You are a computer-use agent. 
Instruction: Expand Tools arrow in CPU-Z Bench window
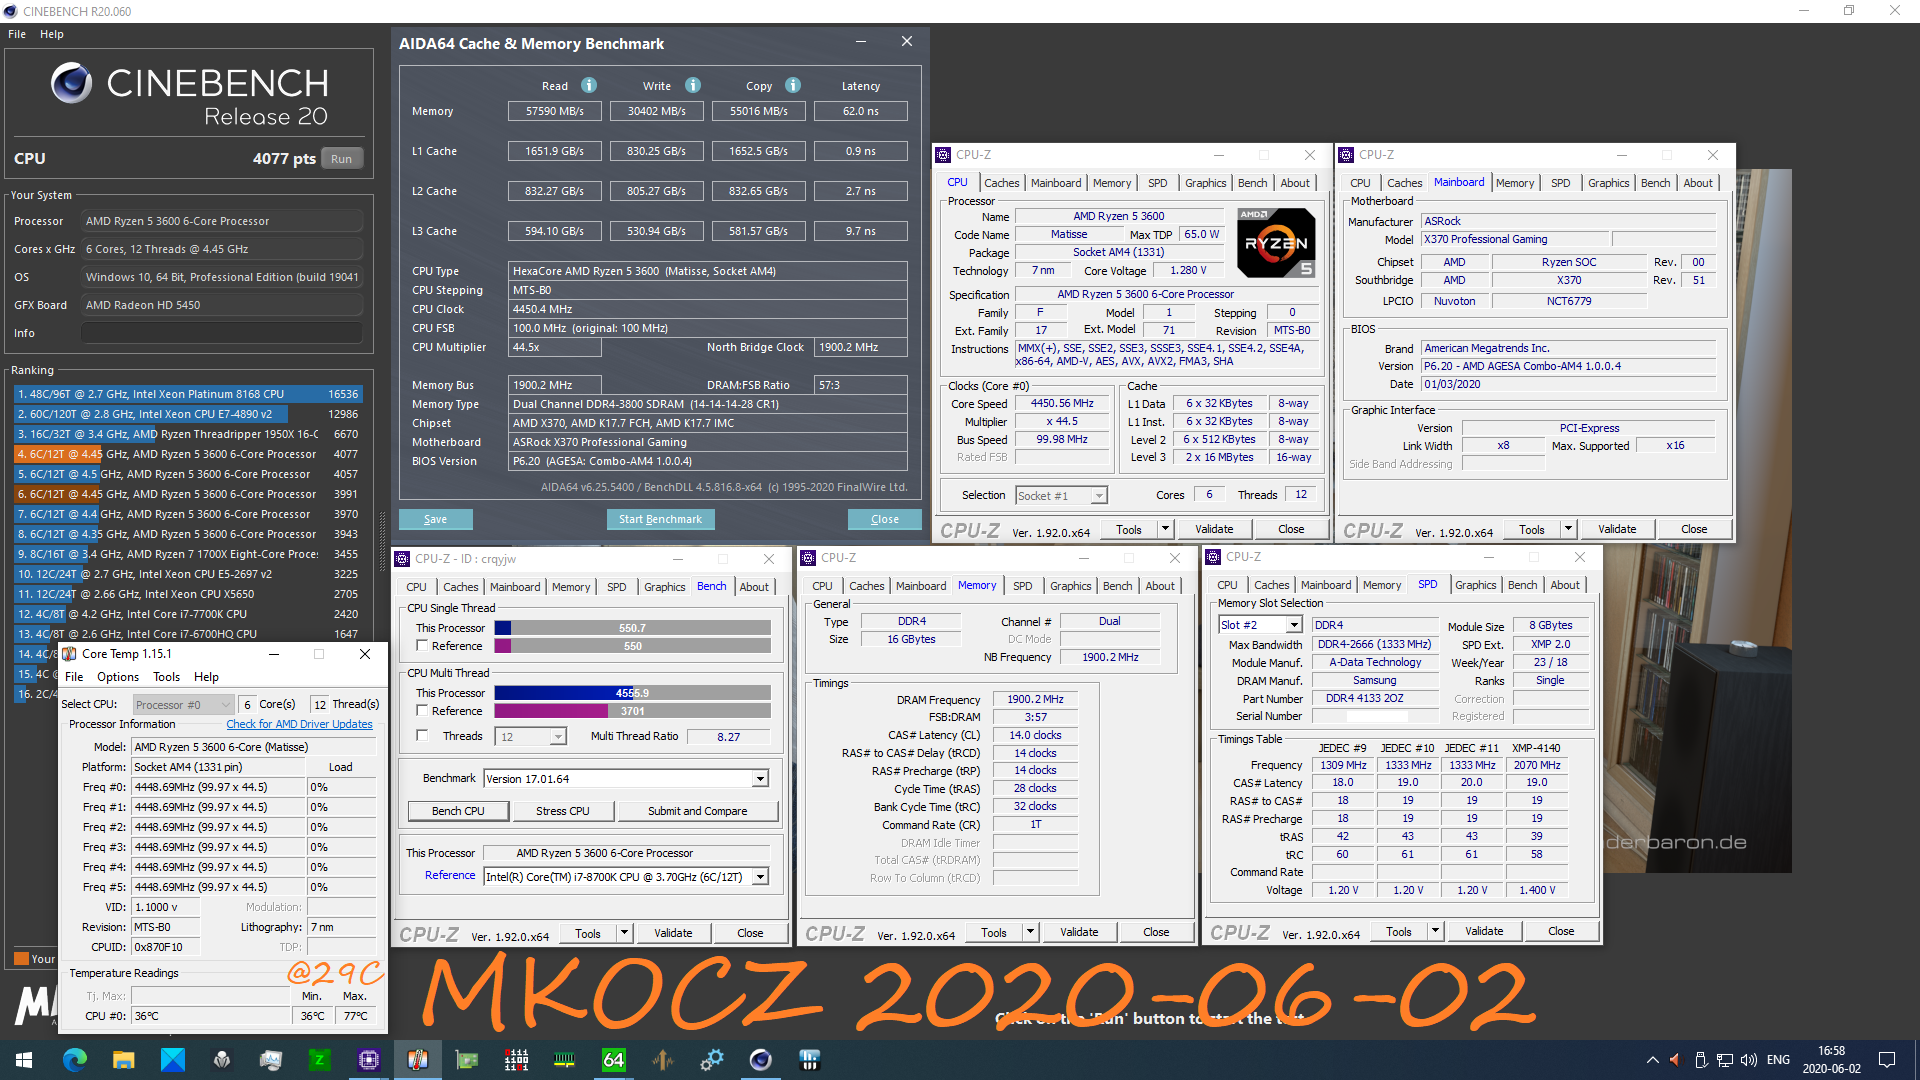coord(624,933)
